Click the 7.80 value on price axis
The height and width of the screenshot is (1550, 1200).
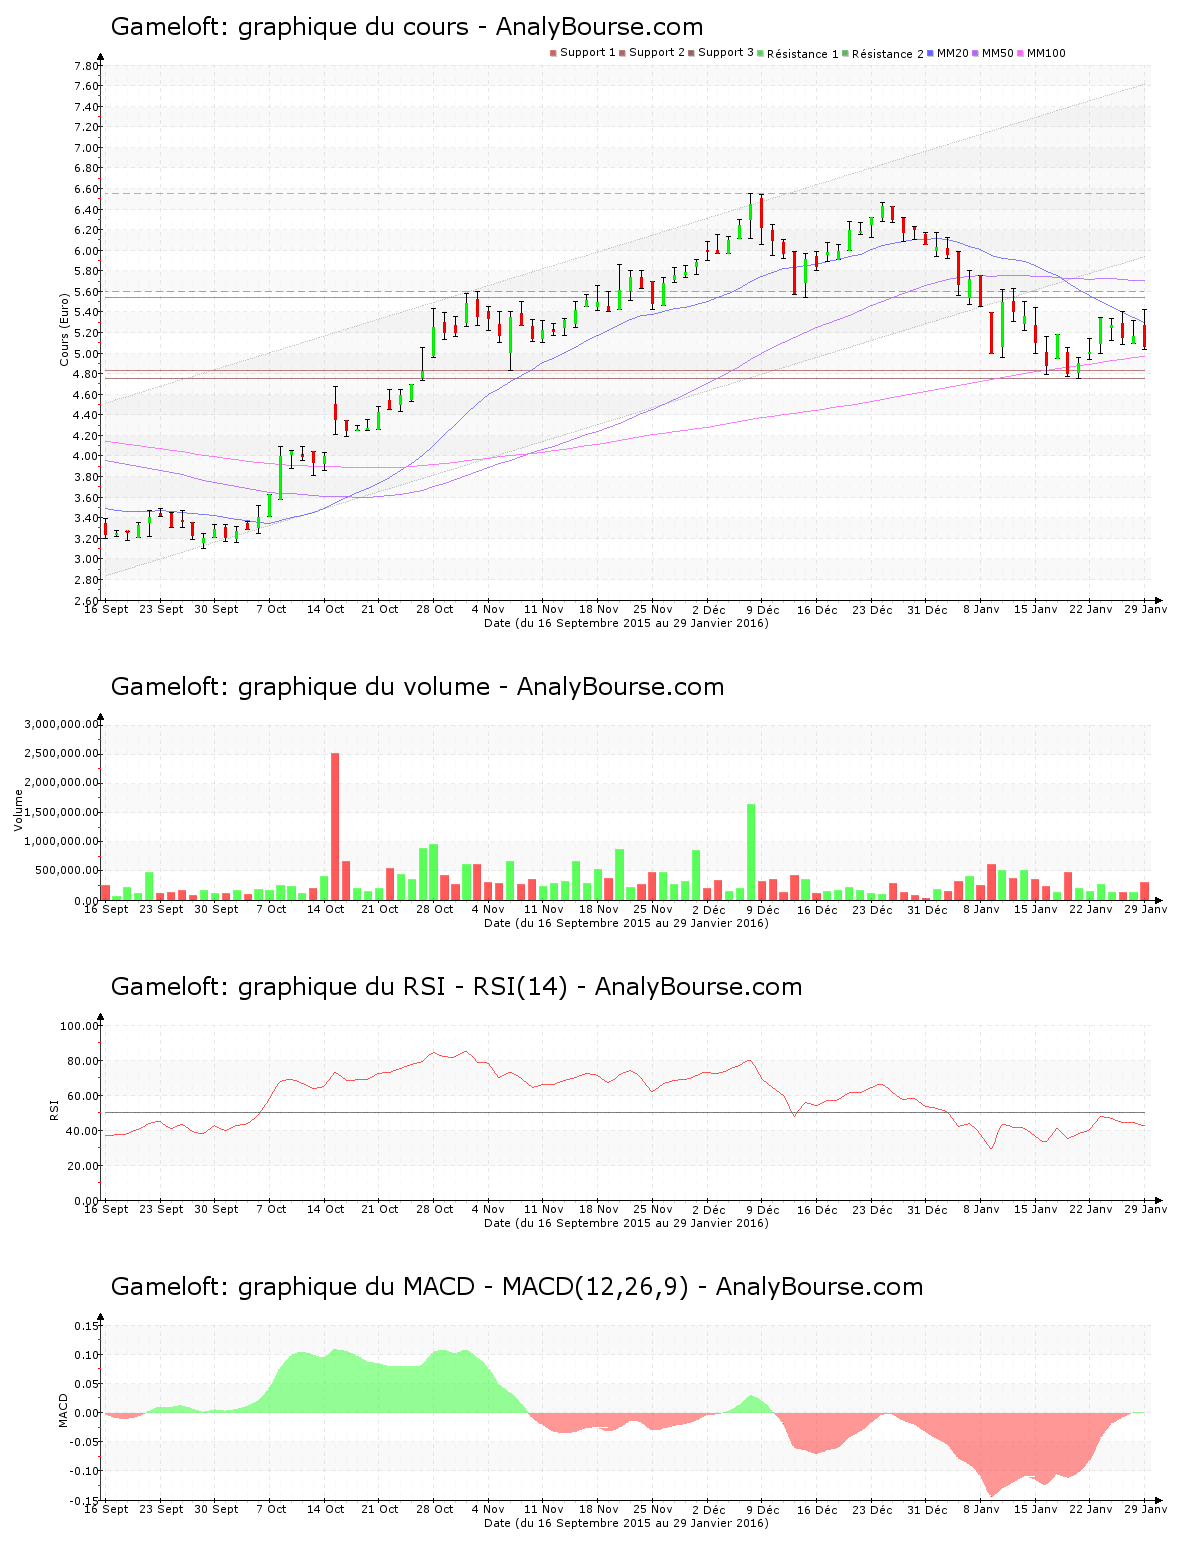pos(86,66)
